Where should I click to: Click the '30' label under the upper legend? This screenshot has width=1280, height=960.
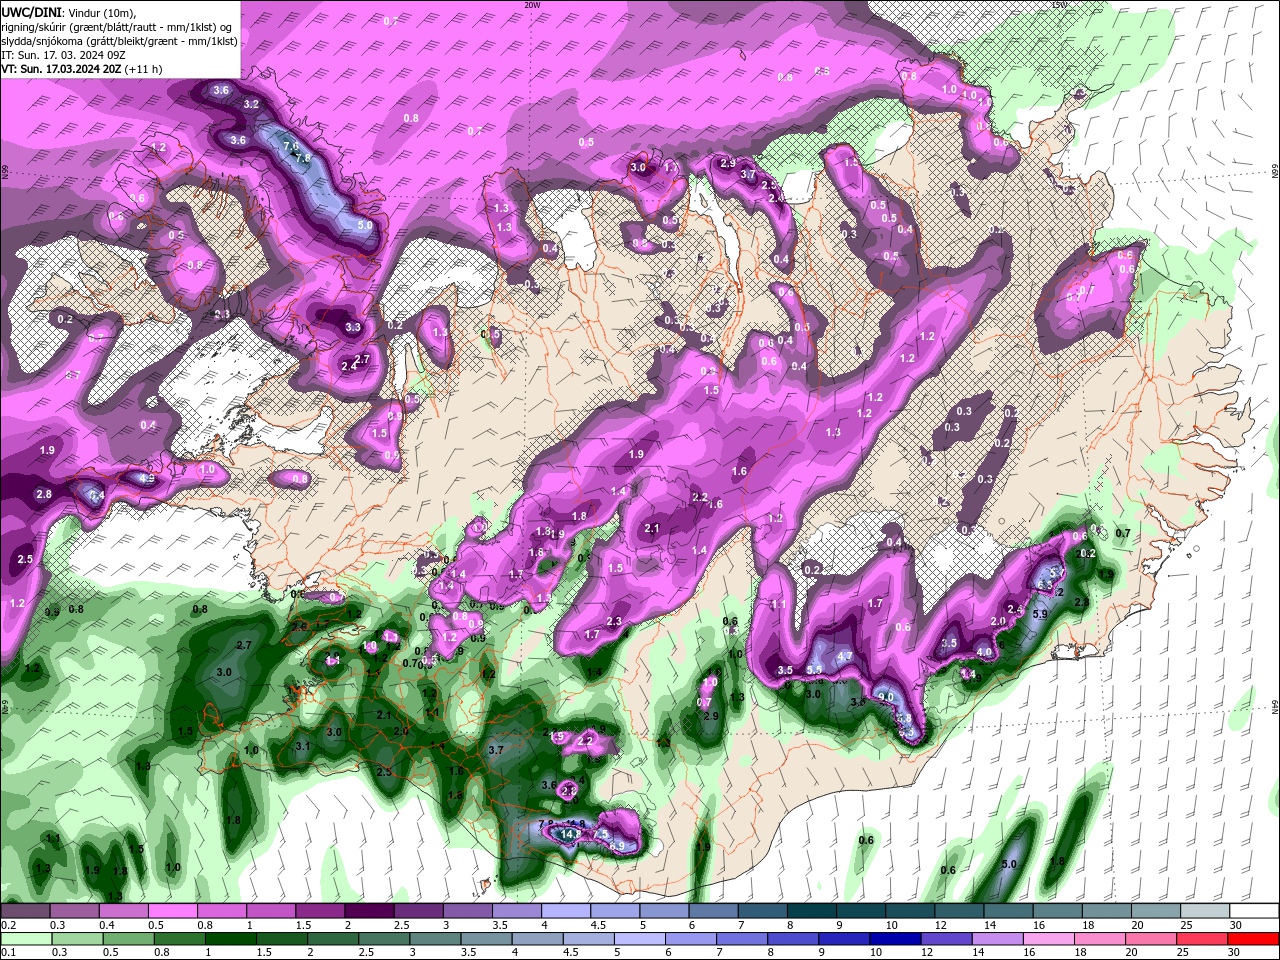(x=1236, y=925)
